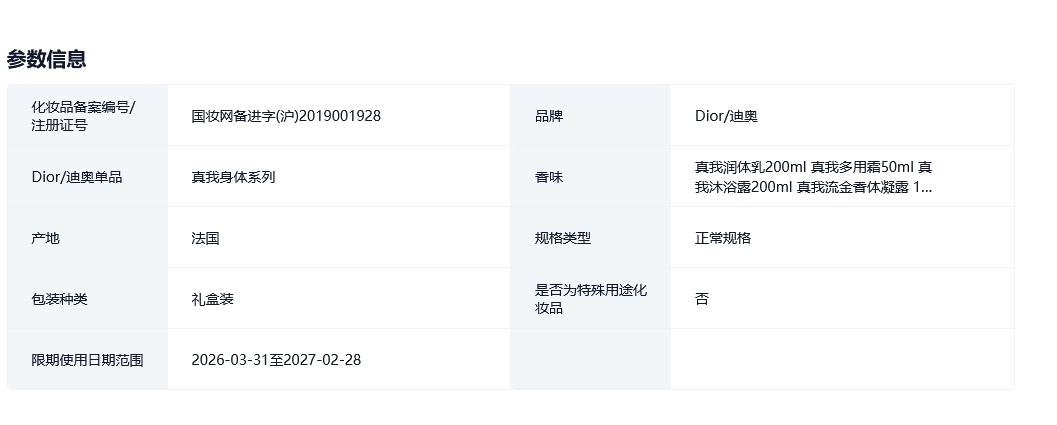Select the date range 2026-03-31至2027-02-28

[x=276, y=360]
